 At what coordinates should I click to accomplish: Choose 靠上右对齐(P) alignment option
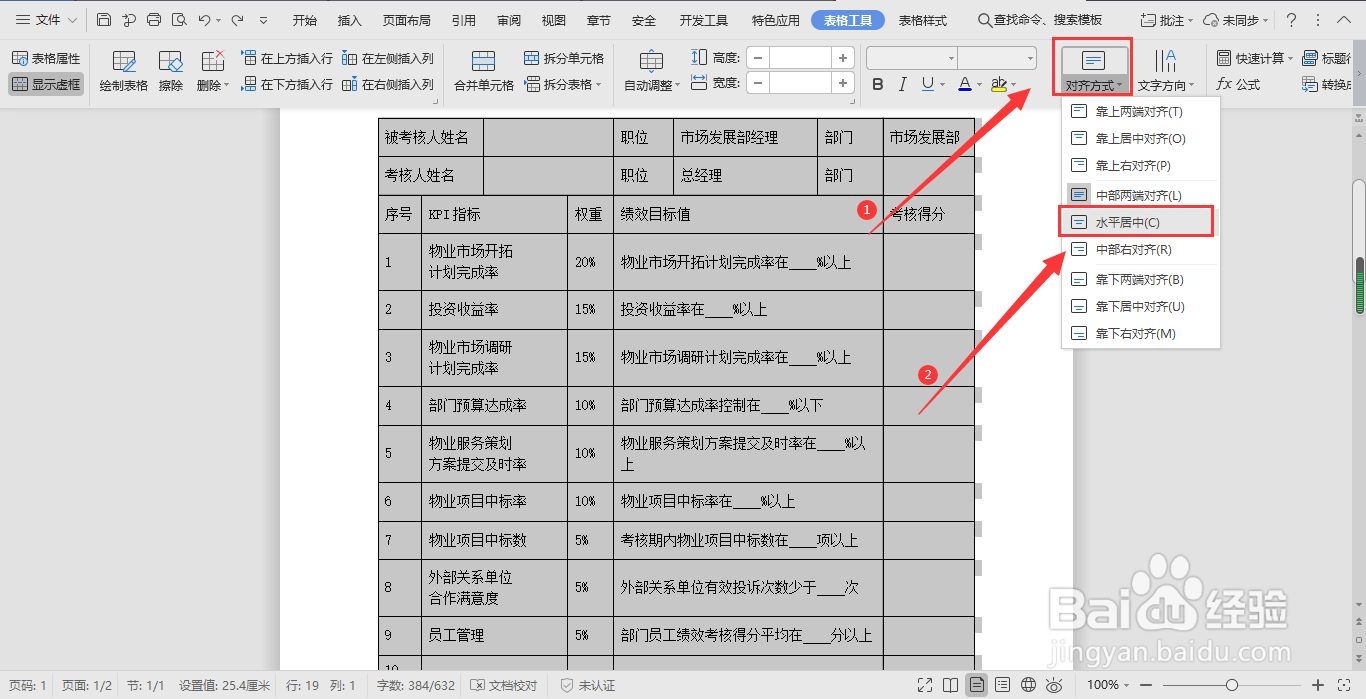click(x=1140, y=165)
